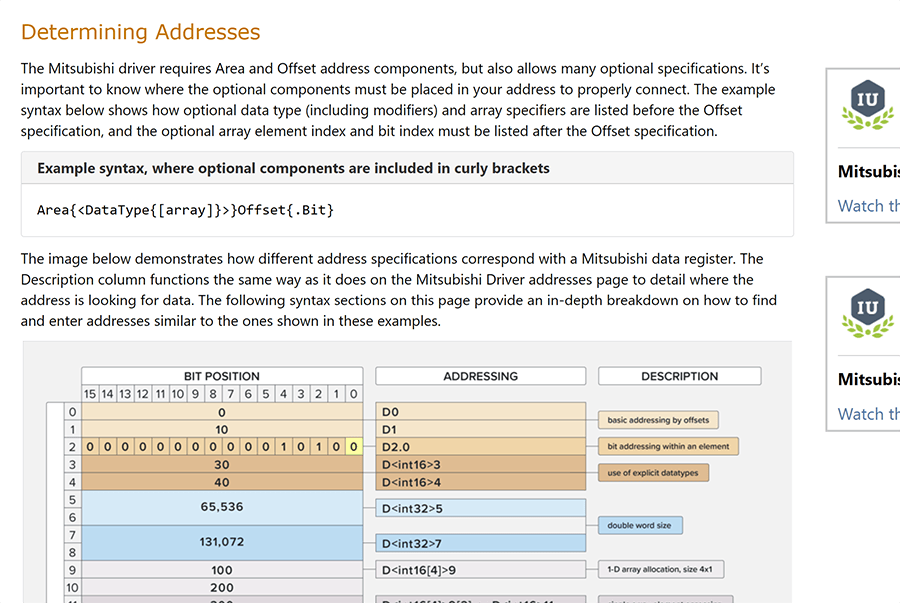The height and width of the screenshot is (603, 900).
Task: Click the 'D<int32>7' addressing cell
Action: coord(480,543)
